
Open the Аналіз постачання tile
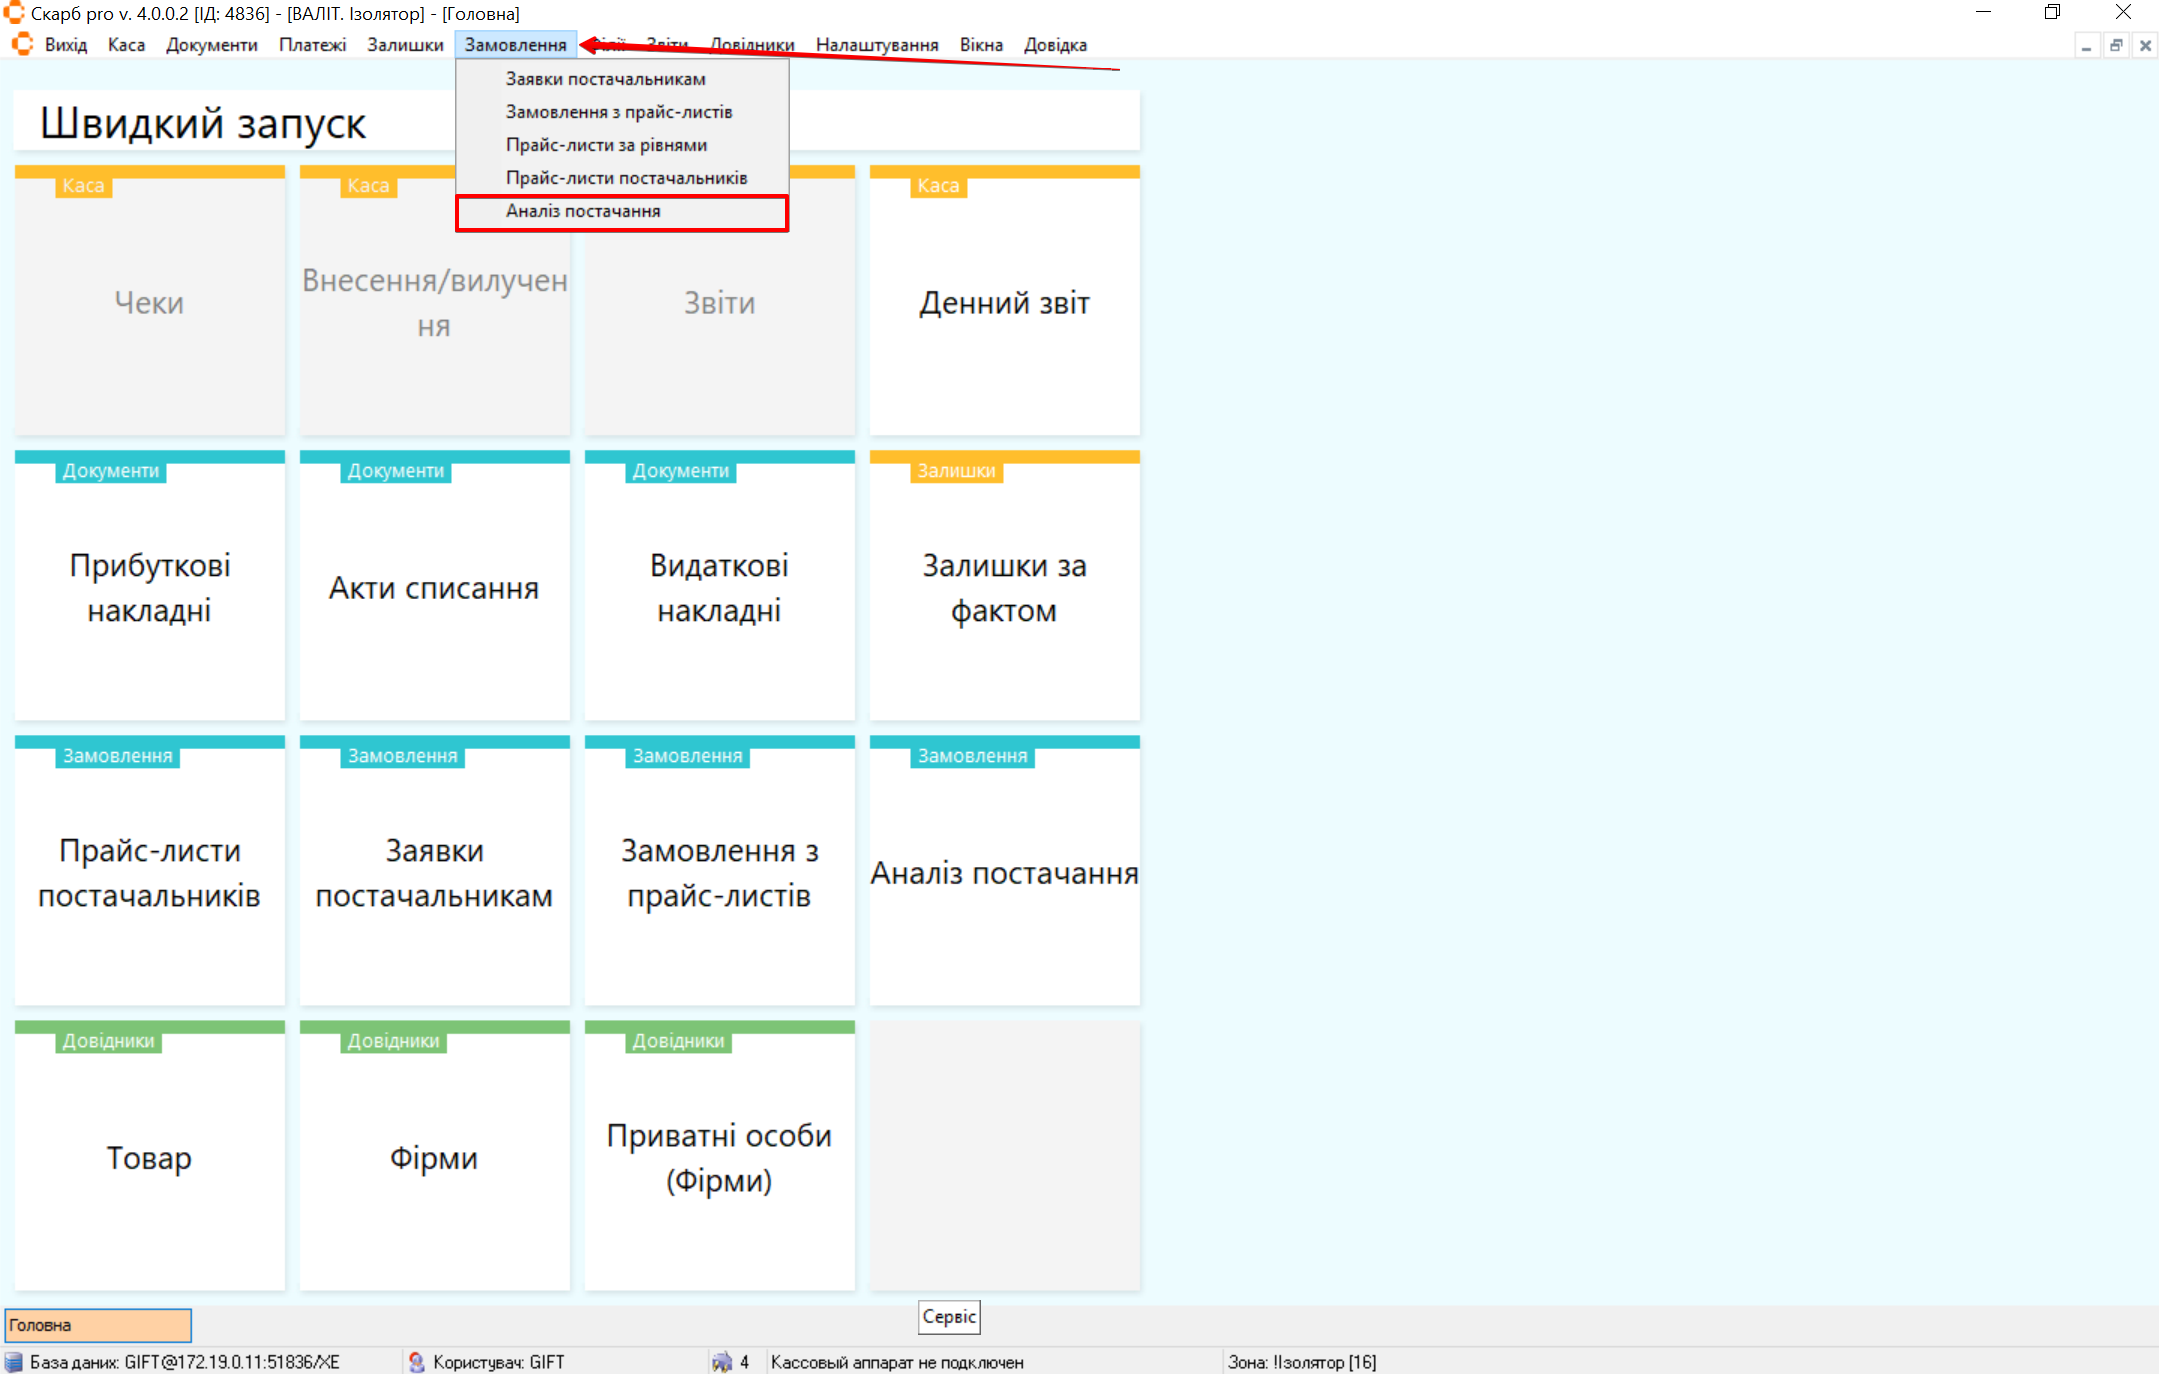(x=1005, y=872)
